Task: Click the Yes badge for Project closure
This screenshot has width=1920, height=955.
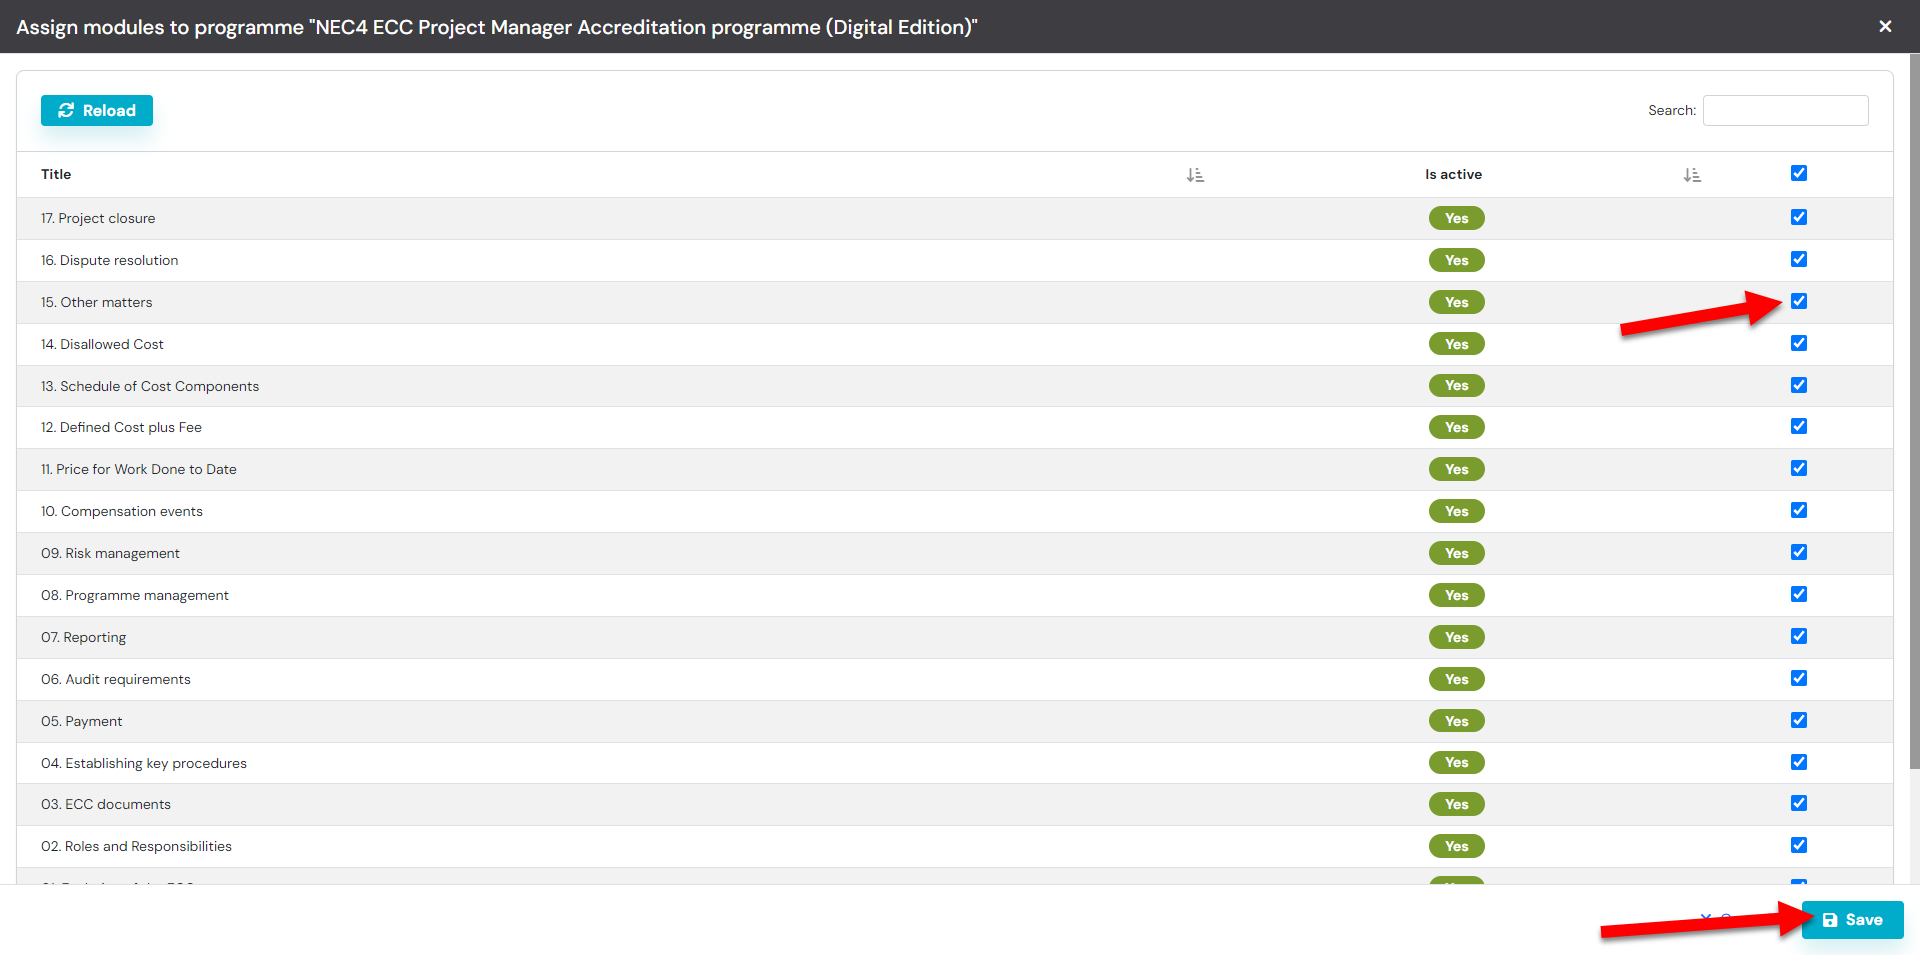Action: [x=1456, y=218]
